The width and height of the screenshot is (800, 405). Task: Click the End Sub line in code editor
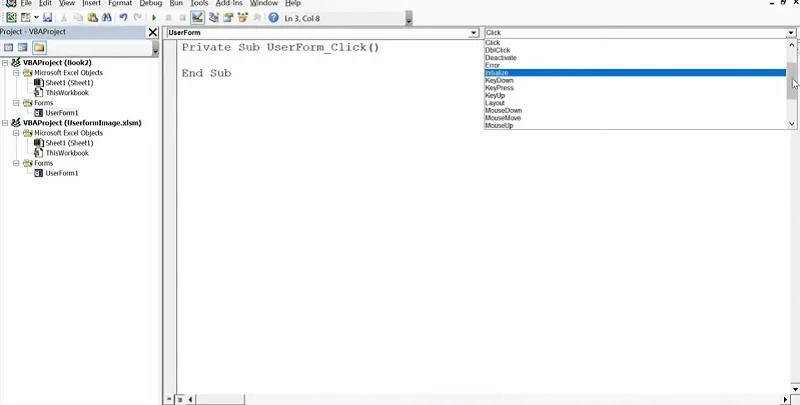206,73
